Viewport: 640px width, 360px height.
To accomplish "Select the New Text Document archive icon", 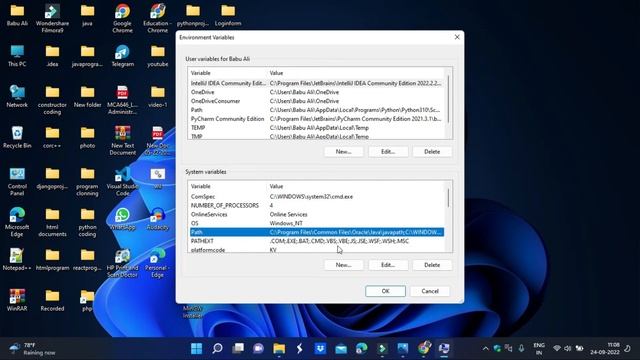I will click(122, 140).
